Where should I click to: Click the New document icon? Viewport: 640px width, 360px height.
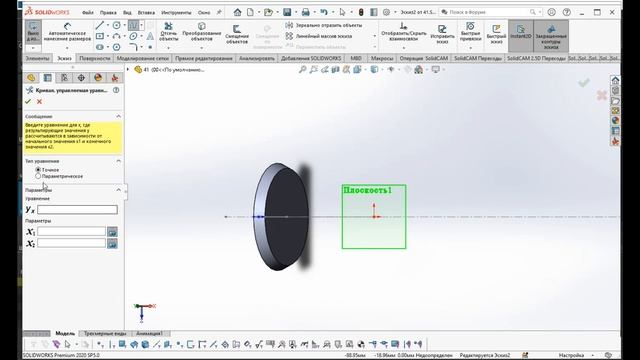coord(250,12)
